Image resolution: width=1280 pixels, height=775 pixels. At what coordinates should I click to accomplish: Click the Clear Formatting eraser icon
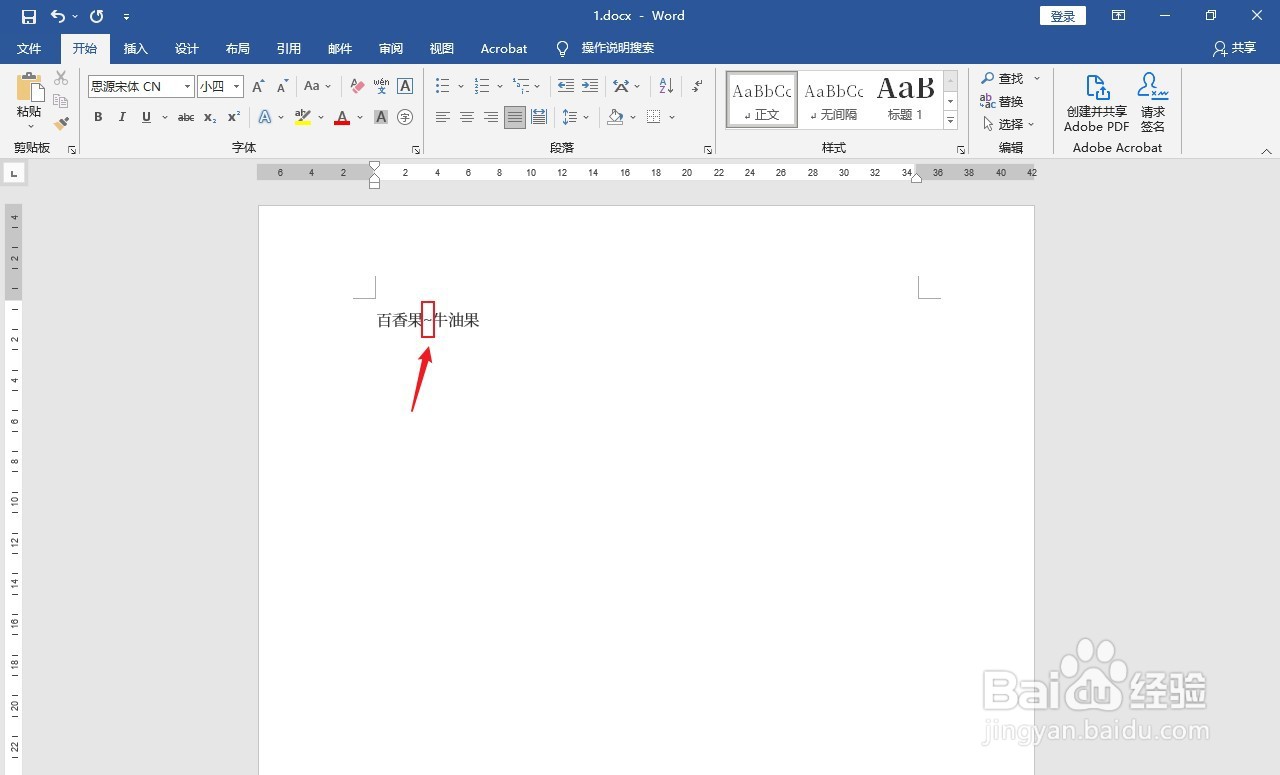pos(357,86)
